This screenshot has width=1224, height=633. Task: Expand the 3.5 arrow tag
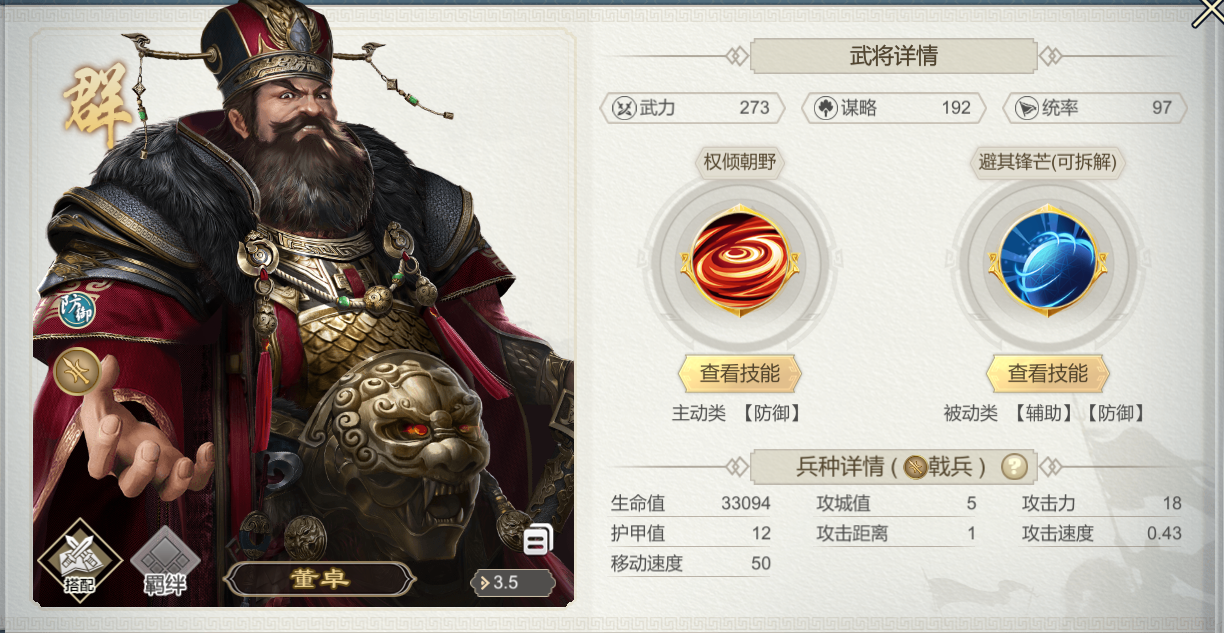point(512,582)
